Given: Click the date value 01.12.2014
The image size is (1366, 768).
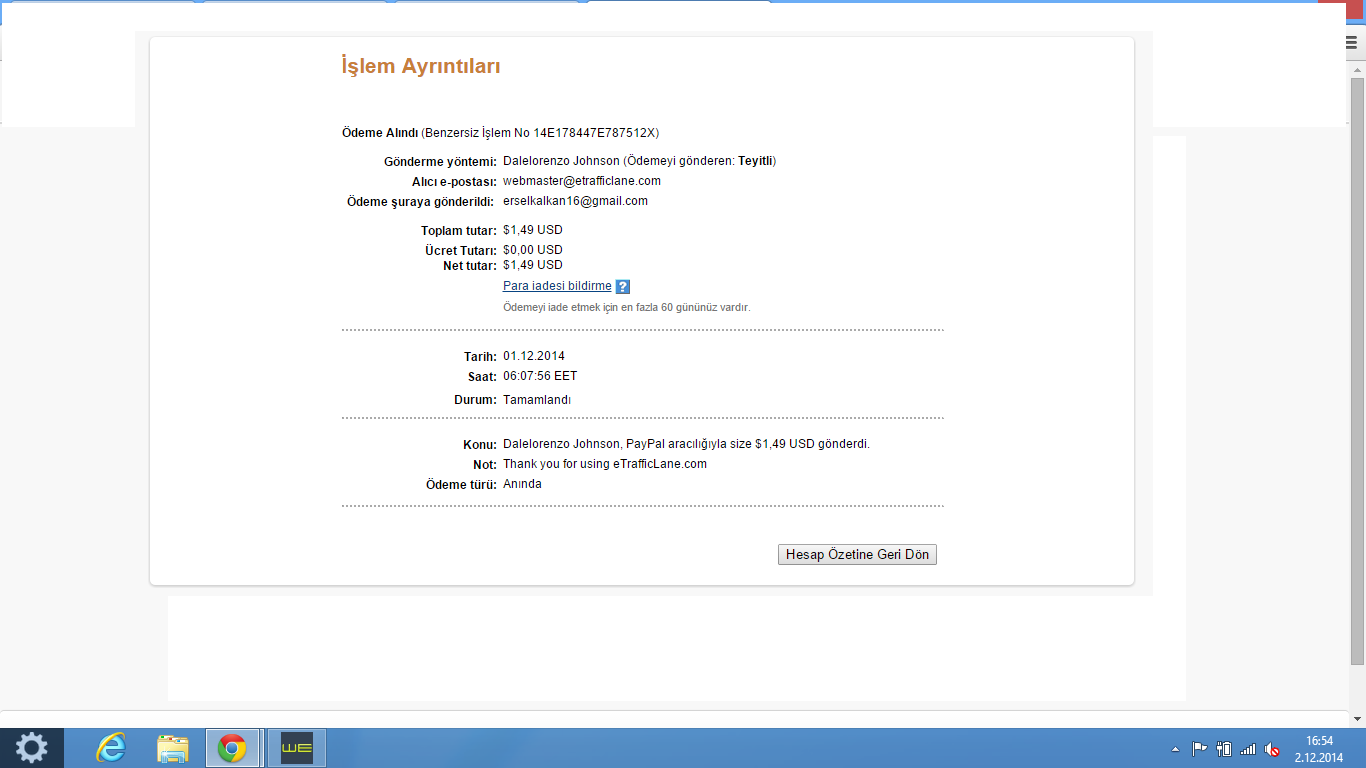Looking at the screenshot, I should (534, 356).
